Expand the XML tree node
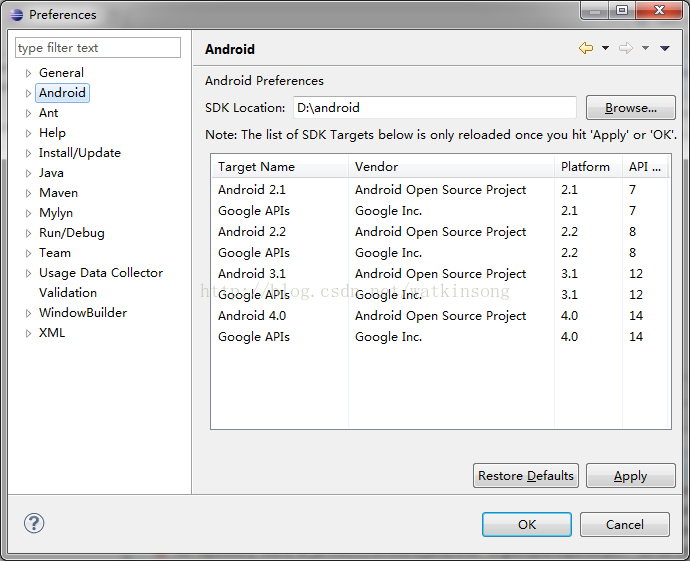Viewport: 690px width, 561px height. coord(28,334)
